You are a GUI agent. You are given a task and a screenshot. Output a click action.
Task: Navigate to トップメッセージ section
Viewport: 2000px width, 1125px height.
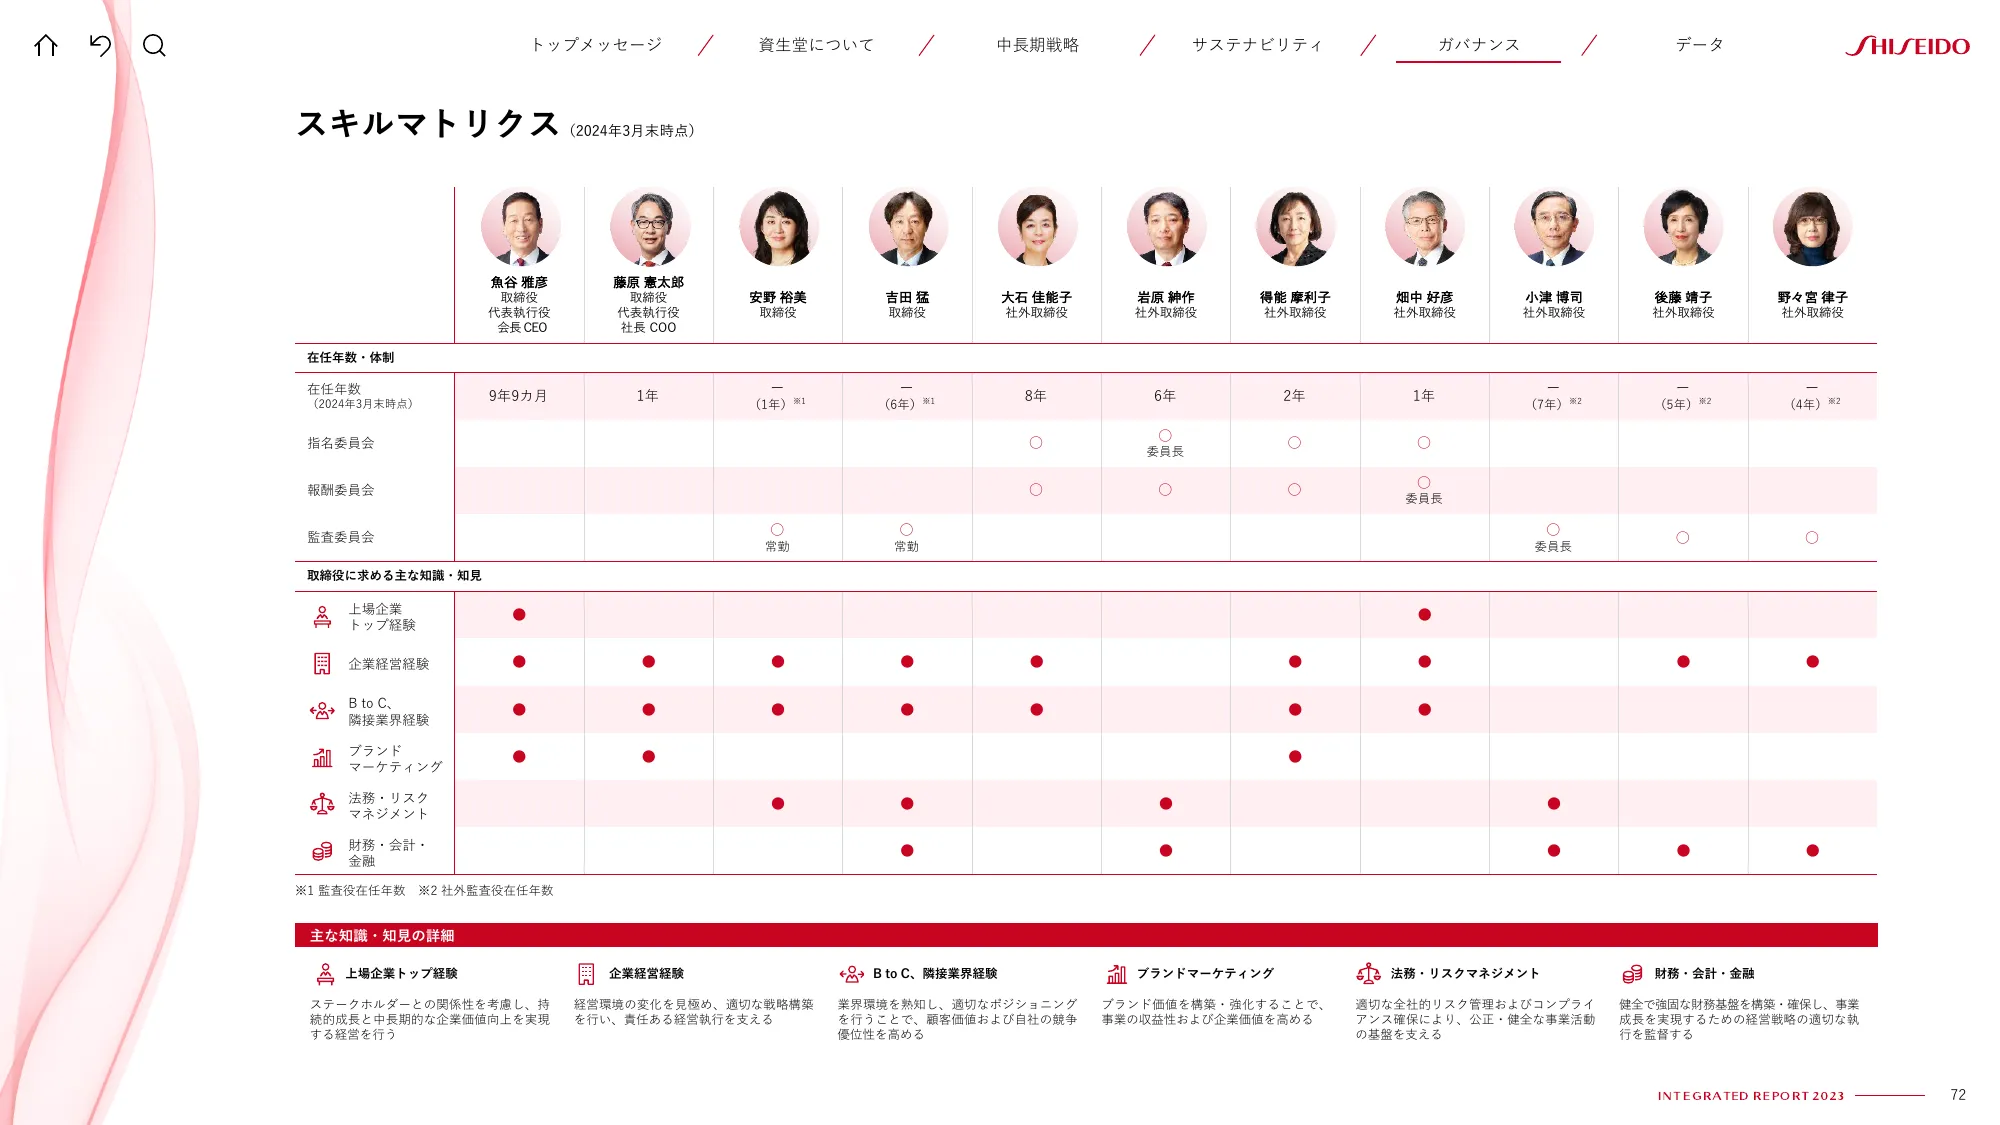597,44
